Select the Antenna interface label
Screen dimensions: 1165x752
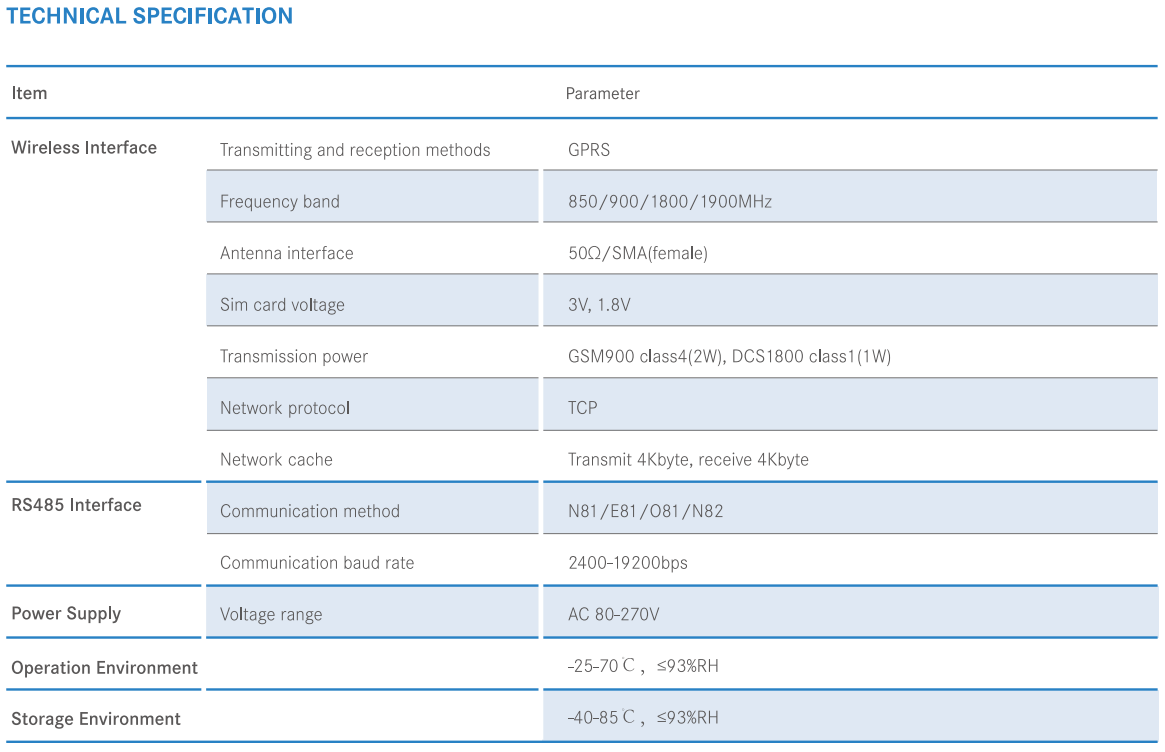click(x=286, y=253)
